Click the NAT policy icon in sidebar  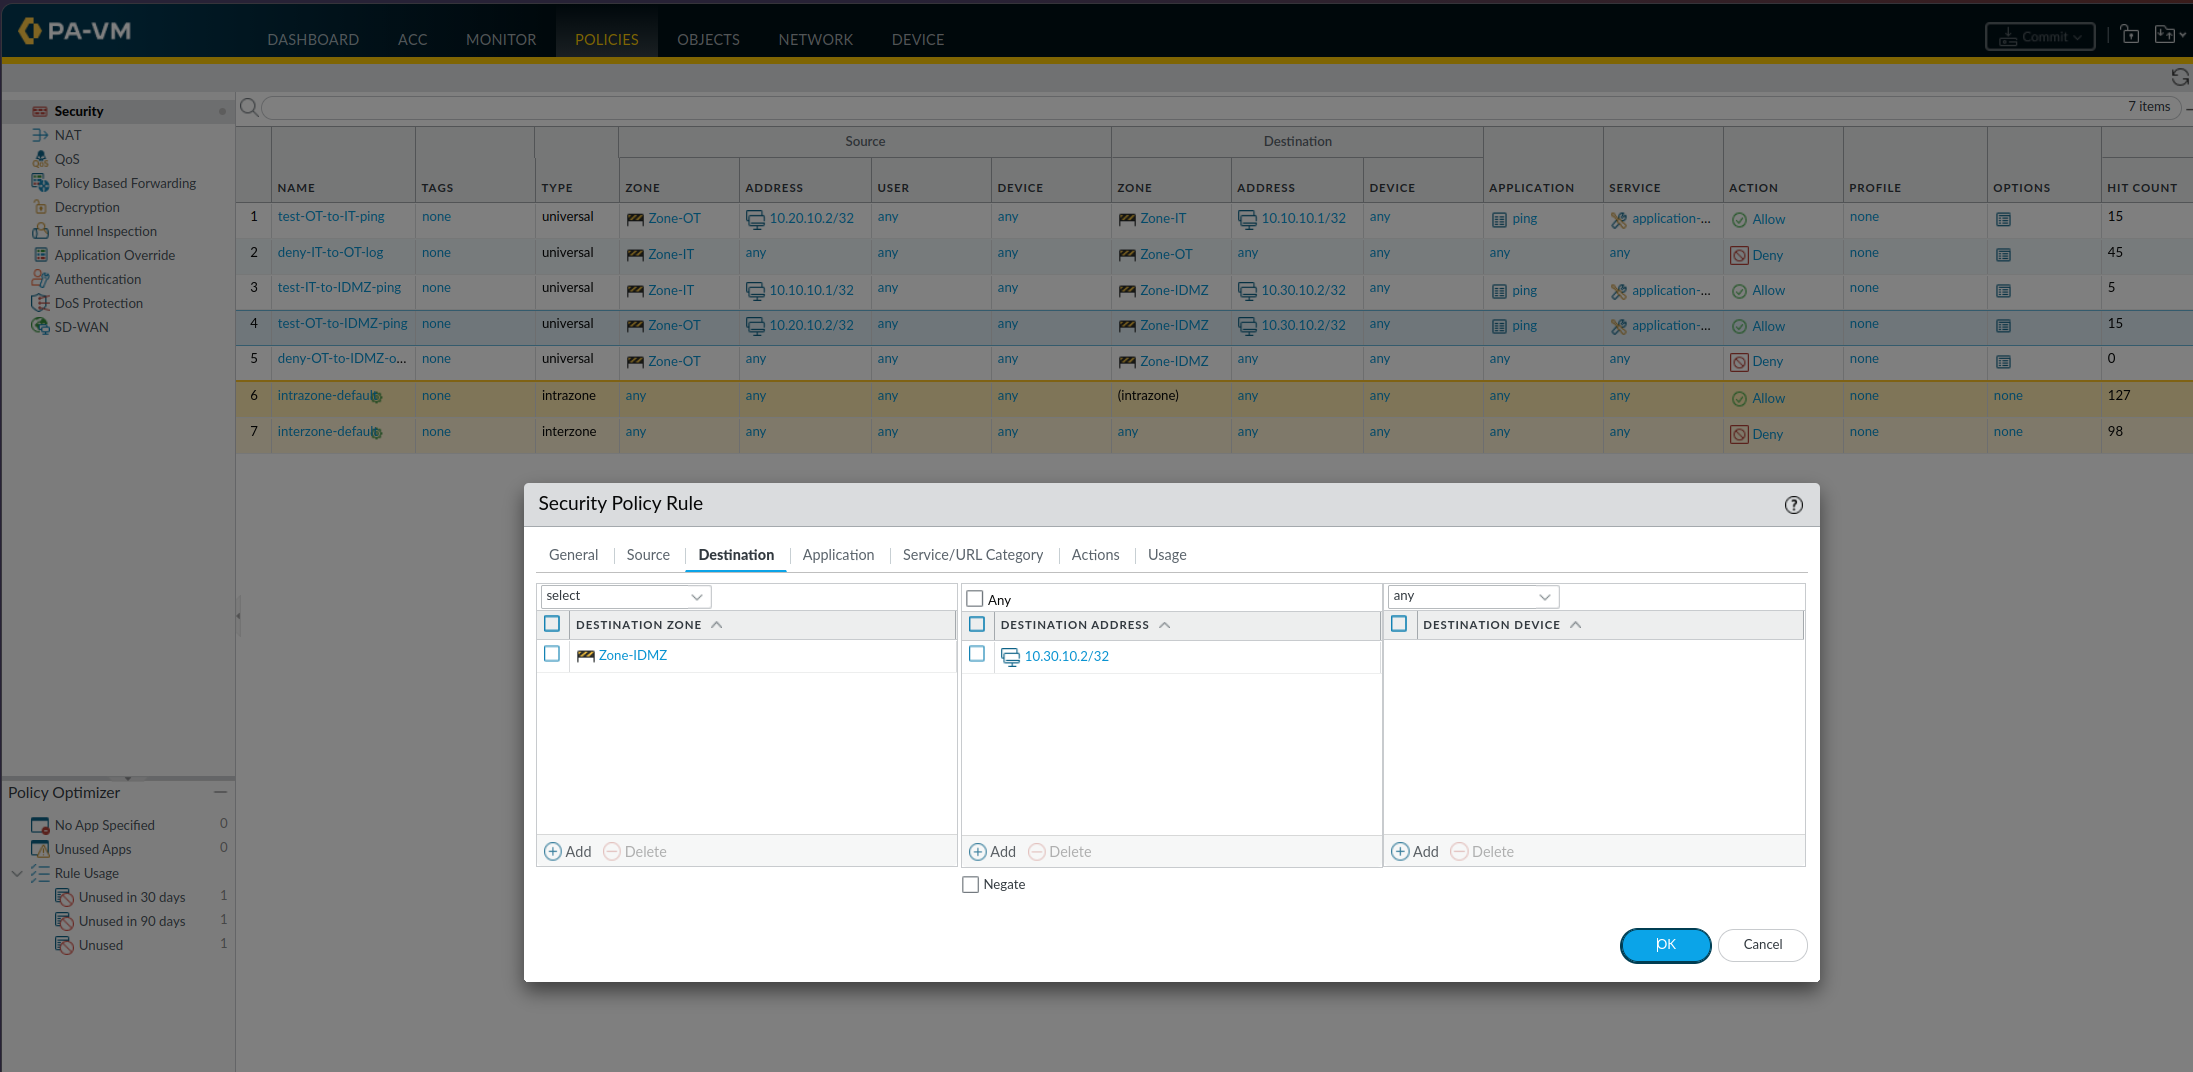pyautogui.click(x=40, y=135)
